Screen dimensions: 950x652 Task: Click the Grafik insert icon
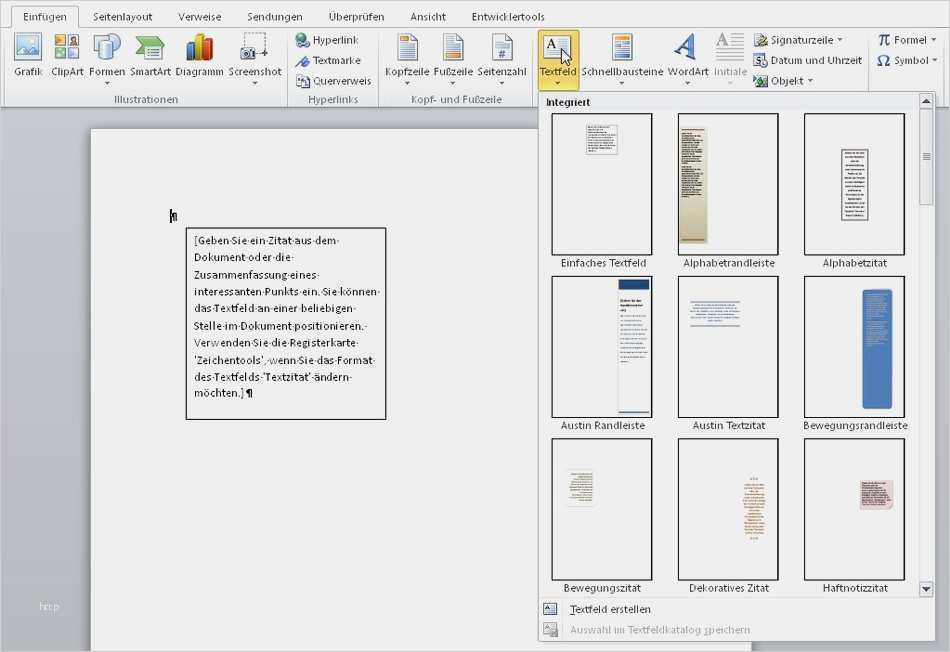(x=28, y=55)
